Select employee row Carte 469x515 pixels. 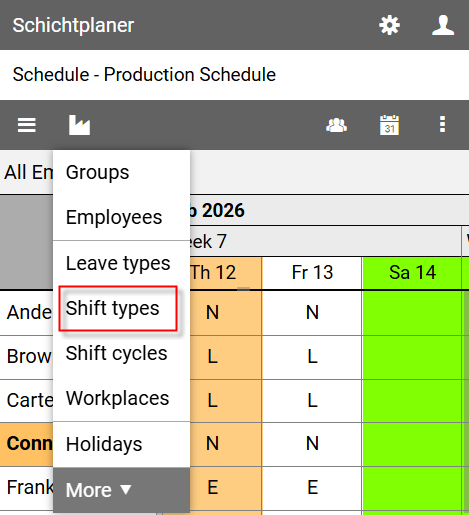(x=27, y=401)
